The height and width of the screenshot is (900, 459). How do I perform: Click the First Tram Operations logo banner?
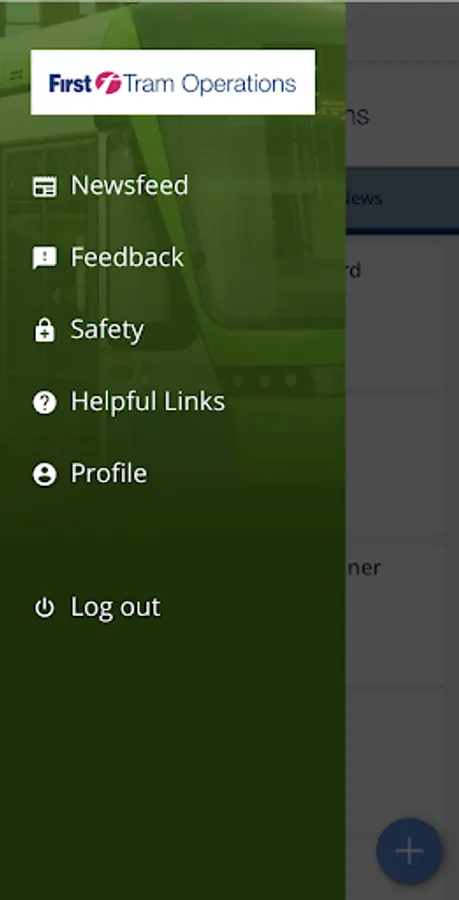point(173,82)
